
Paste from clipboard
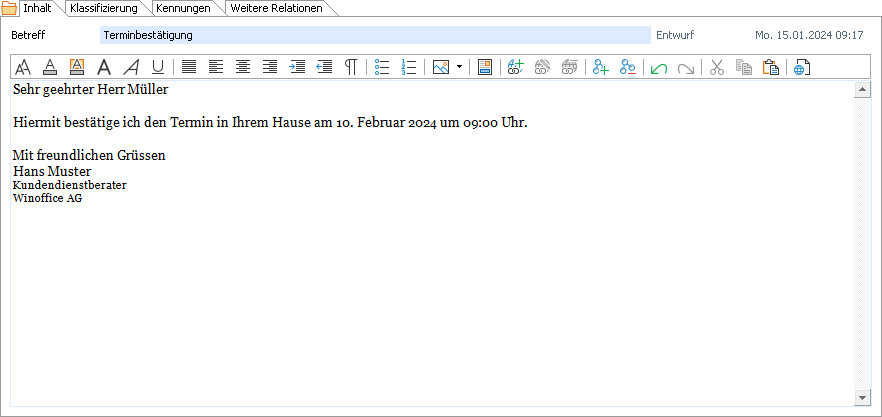(x=771, y=68)
